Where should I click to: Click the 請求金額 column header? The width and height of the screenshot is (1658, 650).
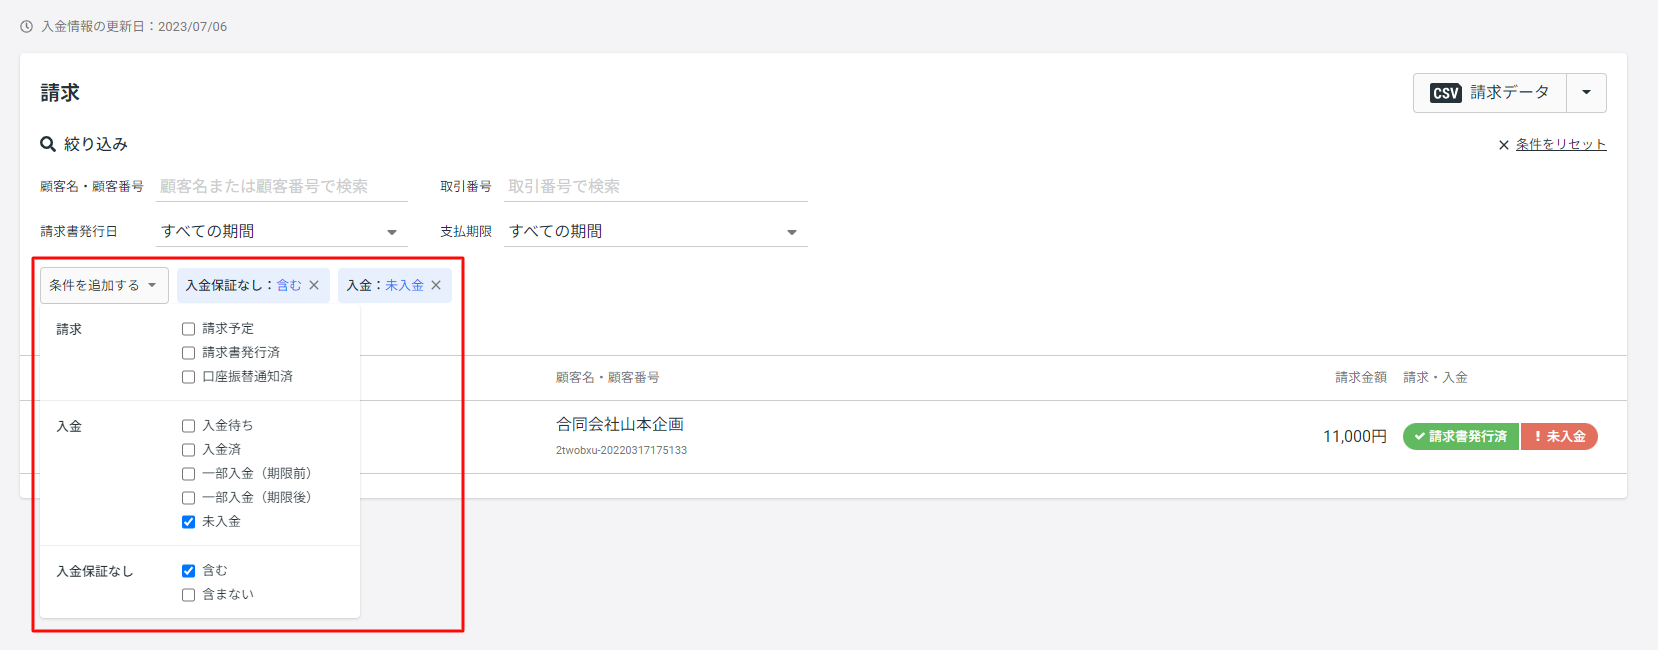point(1361,378)
